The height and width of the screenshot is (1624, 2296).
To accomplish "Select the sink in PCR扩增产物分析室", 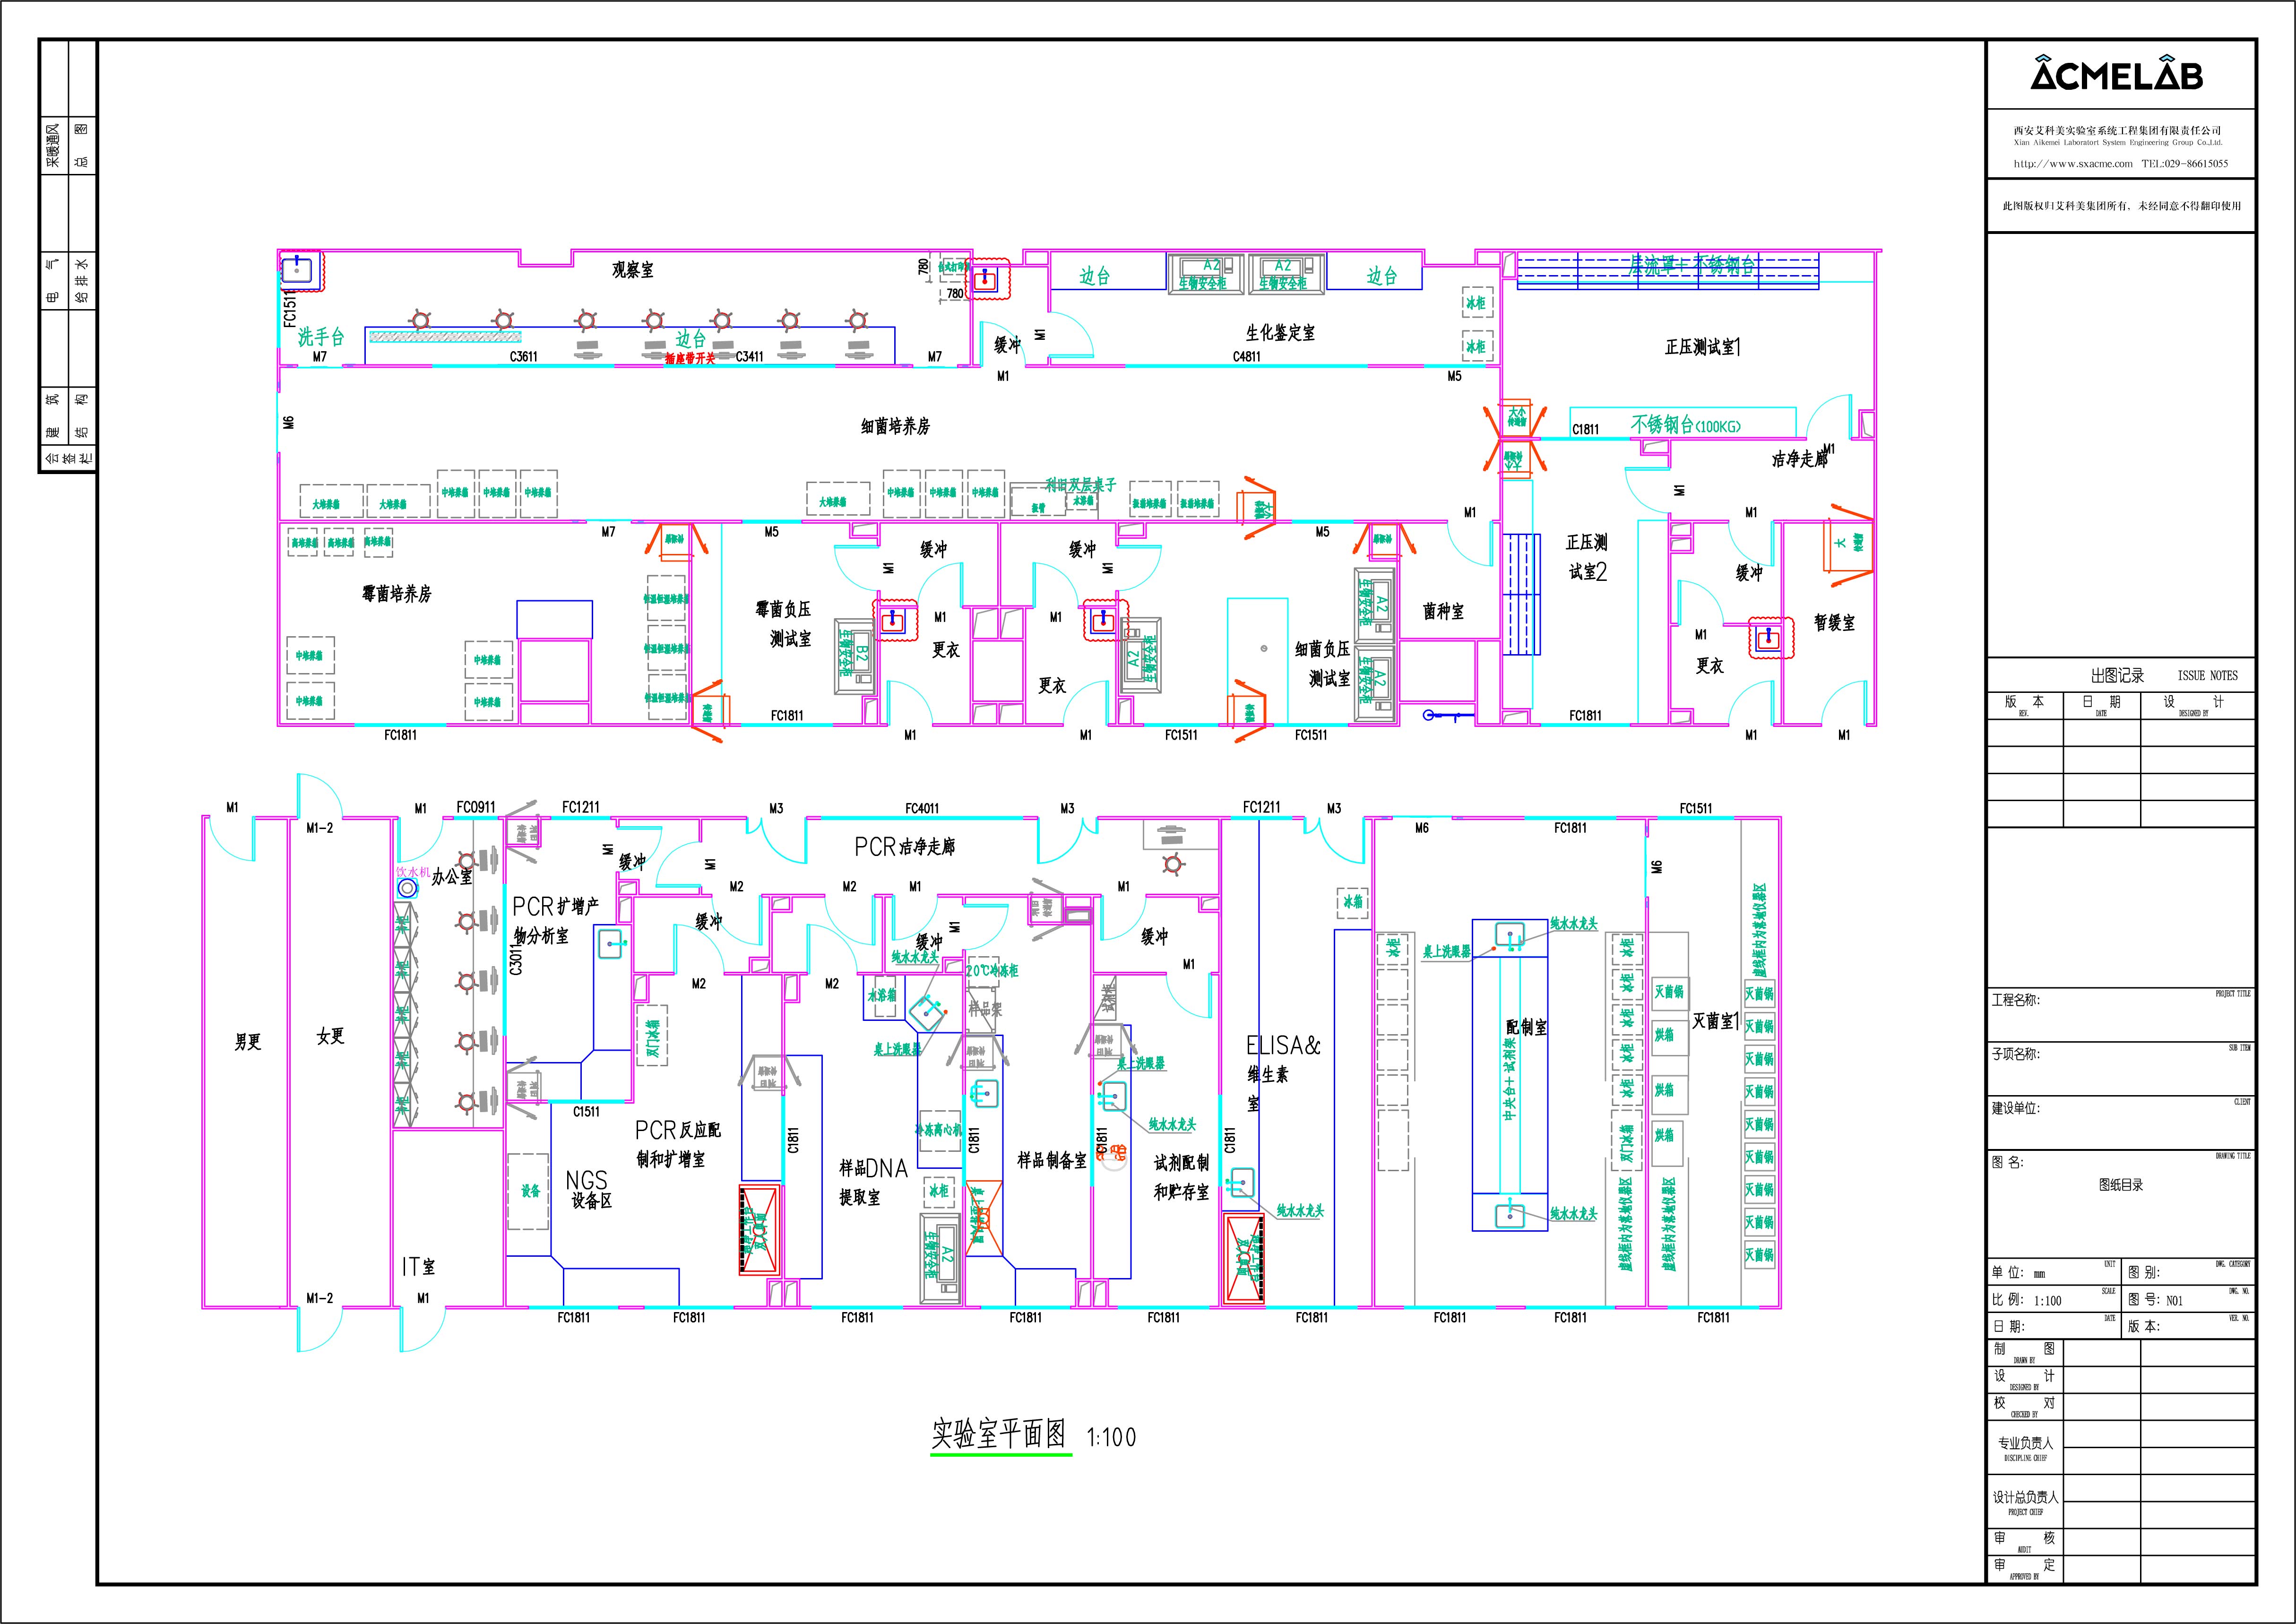I will (x=611, y=943).
